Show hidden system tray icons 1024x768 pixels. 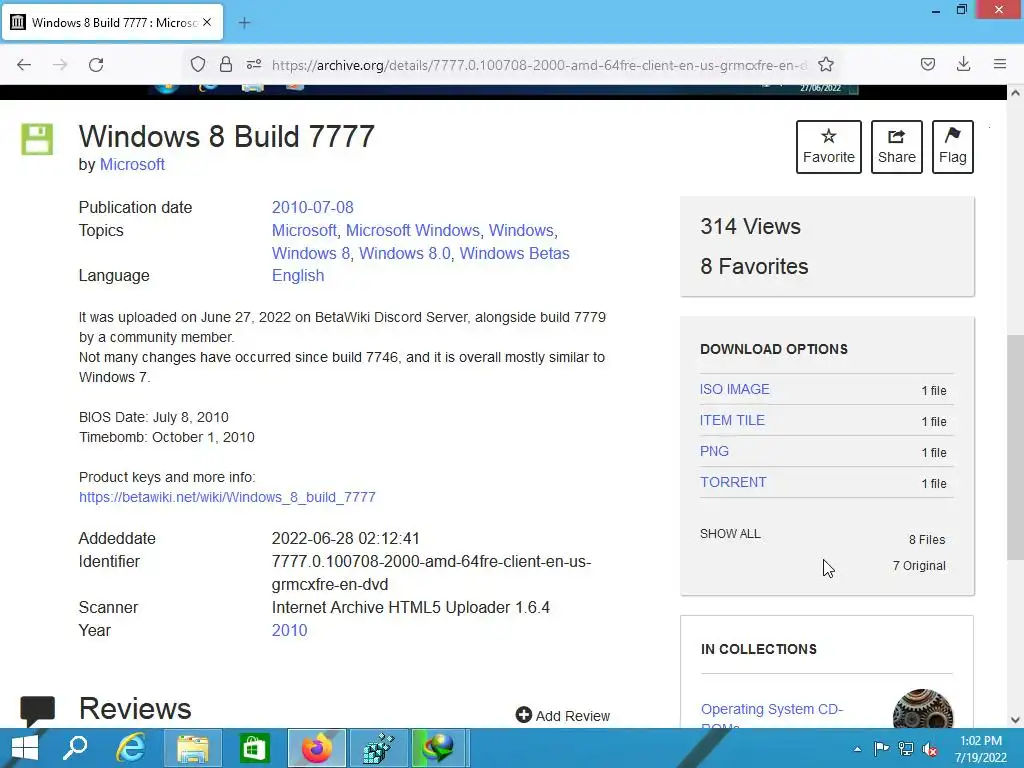(857, 749)
